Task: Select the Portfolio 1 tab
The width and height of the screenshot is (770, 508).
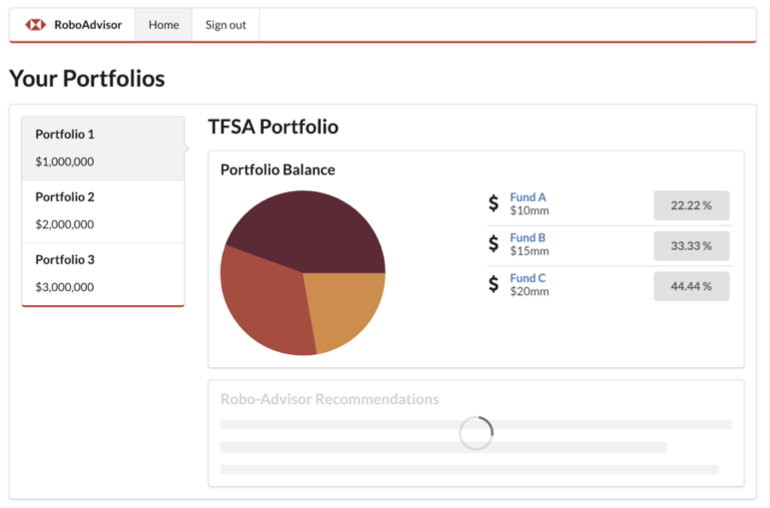Action: pos(103,148)
